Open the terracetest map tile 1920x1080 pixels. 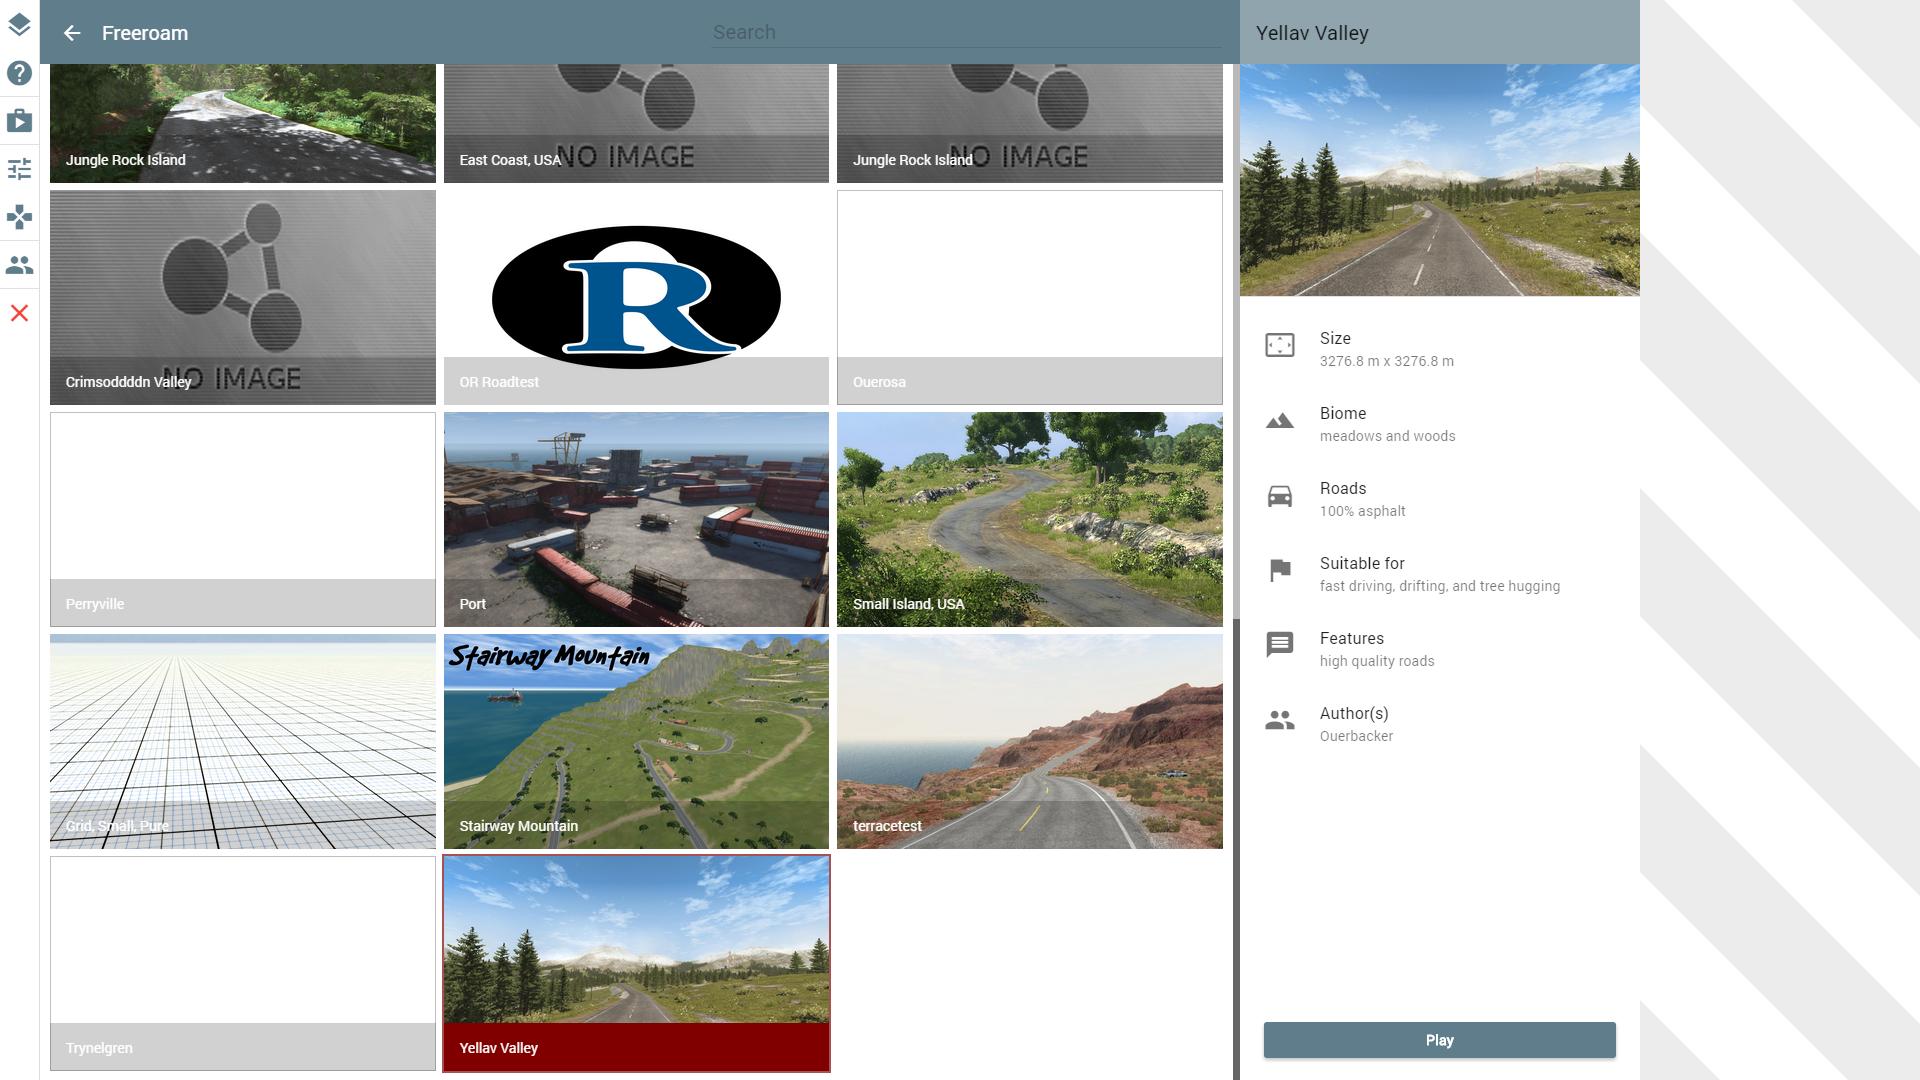pos(1029,741)
